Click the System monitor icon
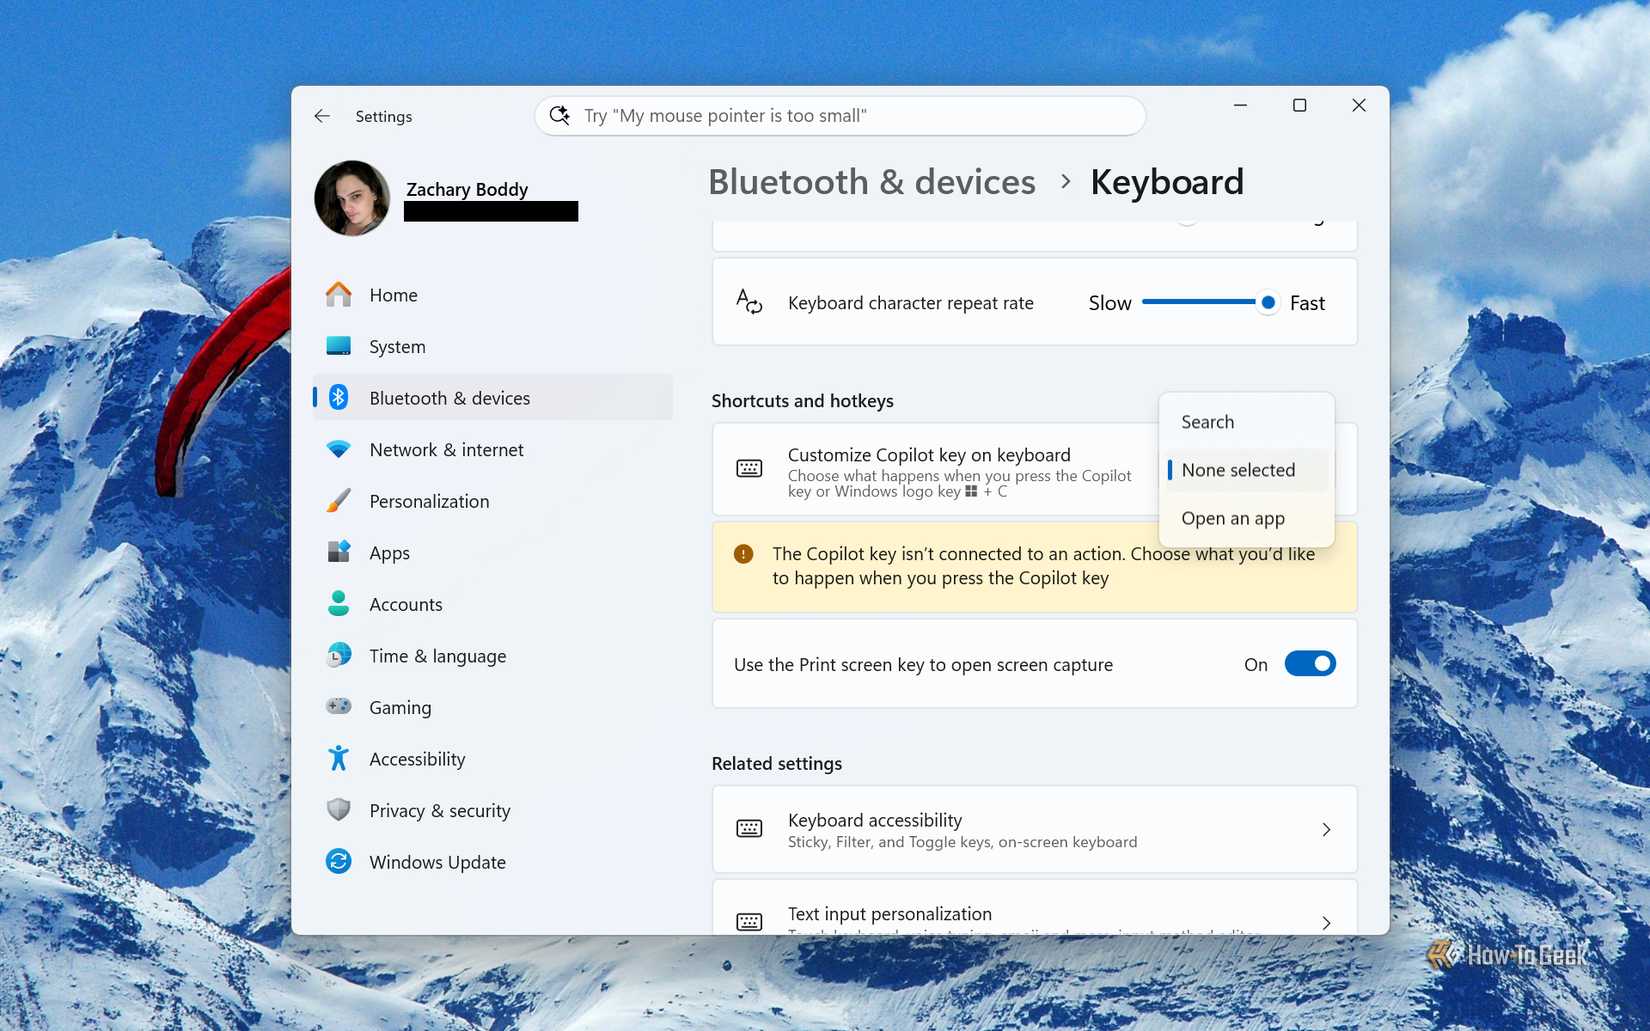The height and width of the screenshot is (1031, 1650). (339, 346)
